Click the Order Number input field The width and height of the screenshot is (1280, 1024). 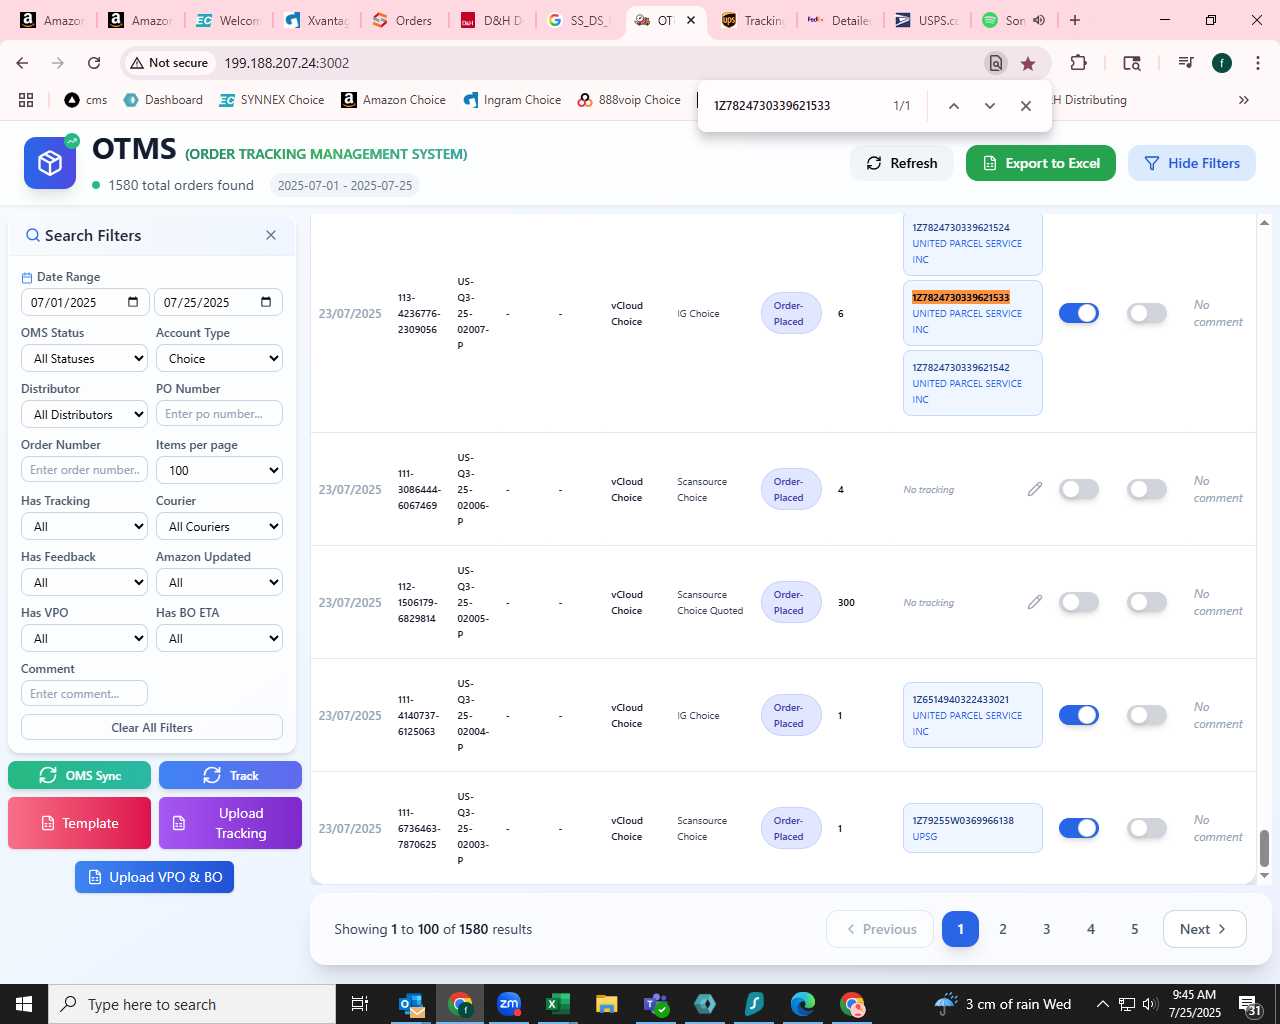click(84, 469)
